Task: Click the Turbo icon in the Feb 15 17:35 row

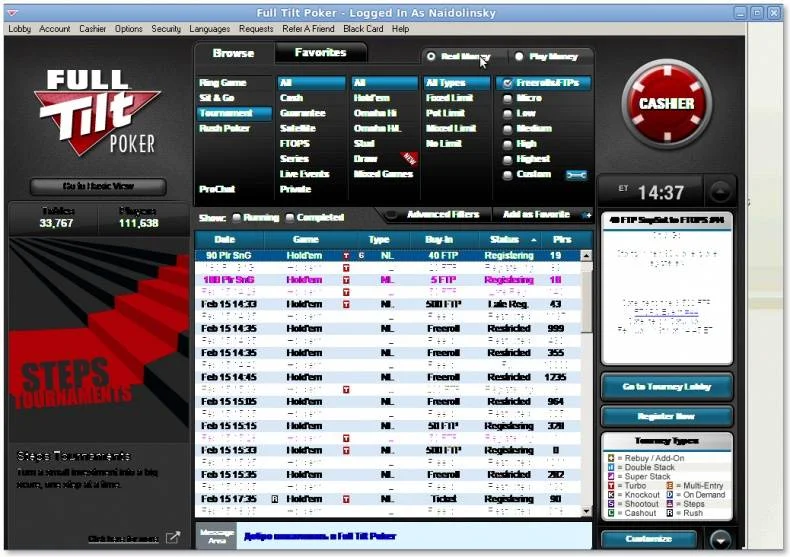Action: tap(346, 499)
